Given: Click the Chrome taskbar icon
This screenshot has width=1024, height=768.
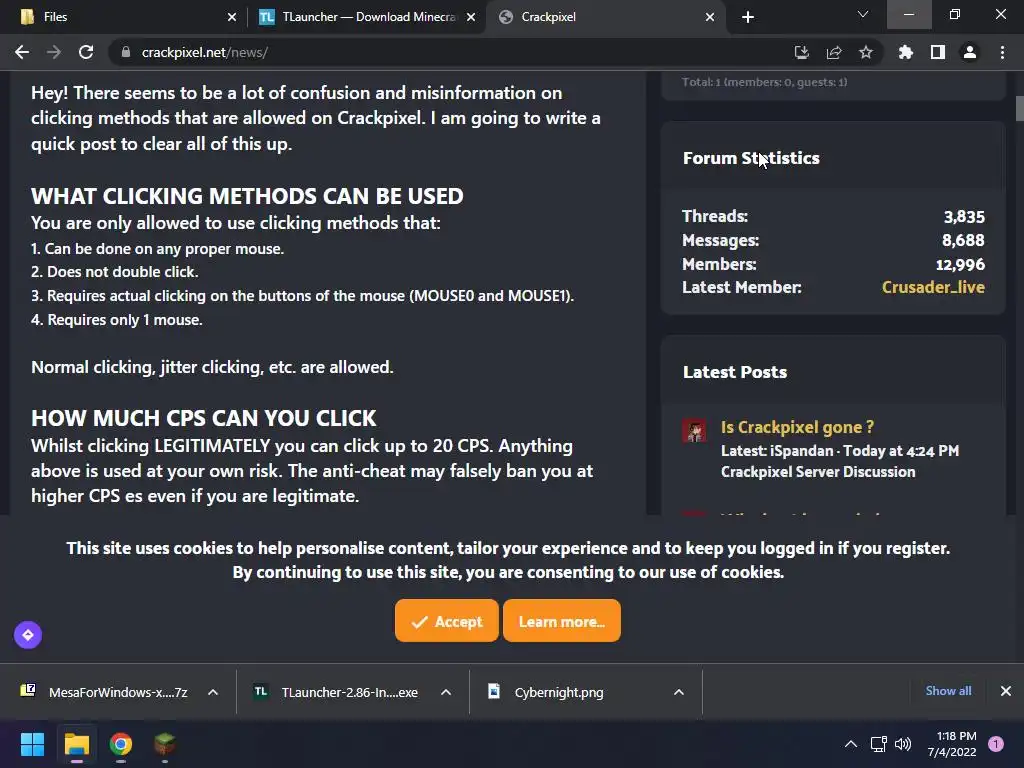Looking at the screenshot, I should click(x=121, y=744).
